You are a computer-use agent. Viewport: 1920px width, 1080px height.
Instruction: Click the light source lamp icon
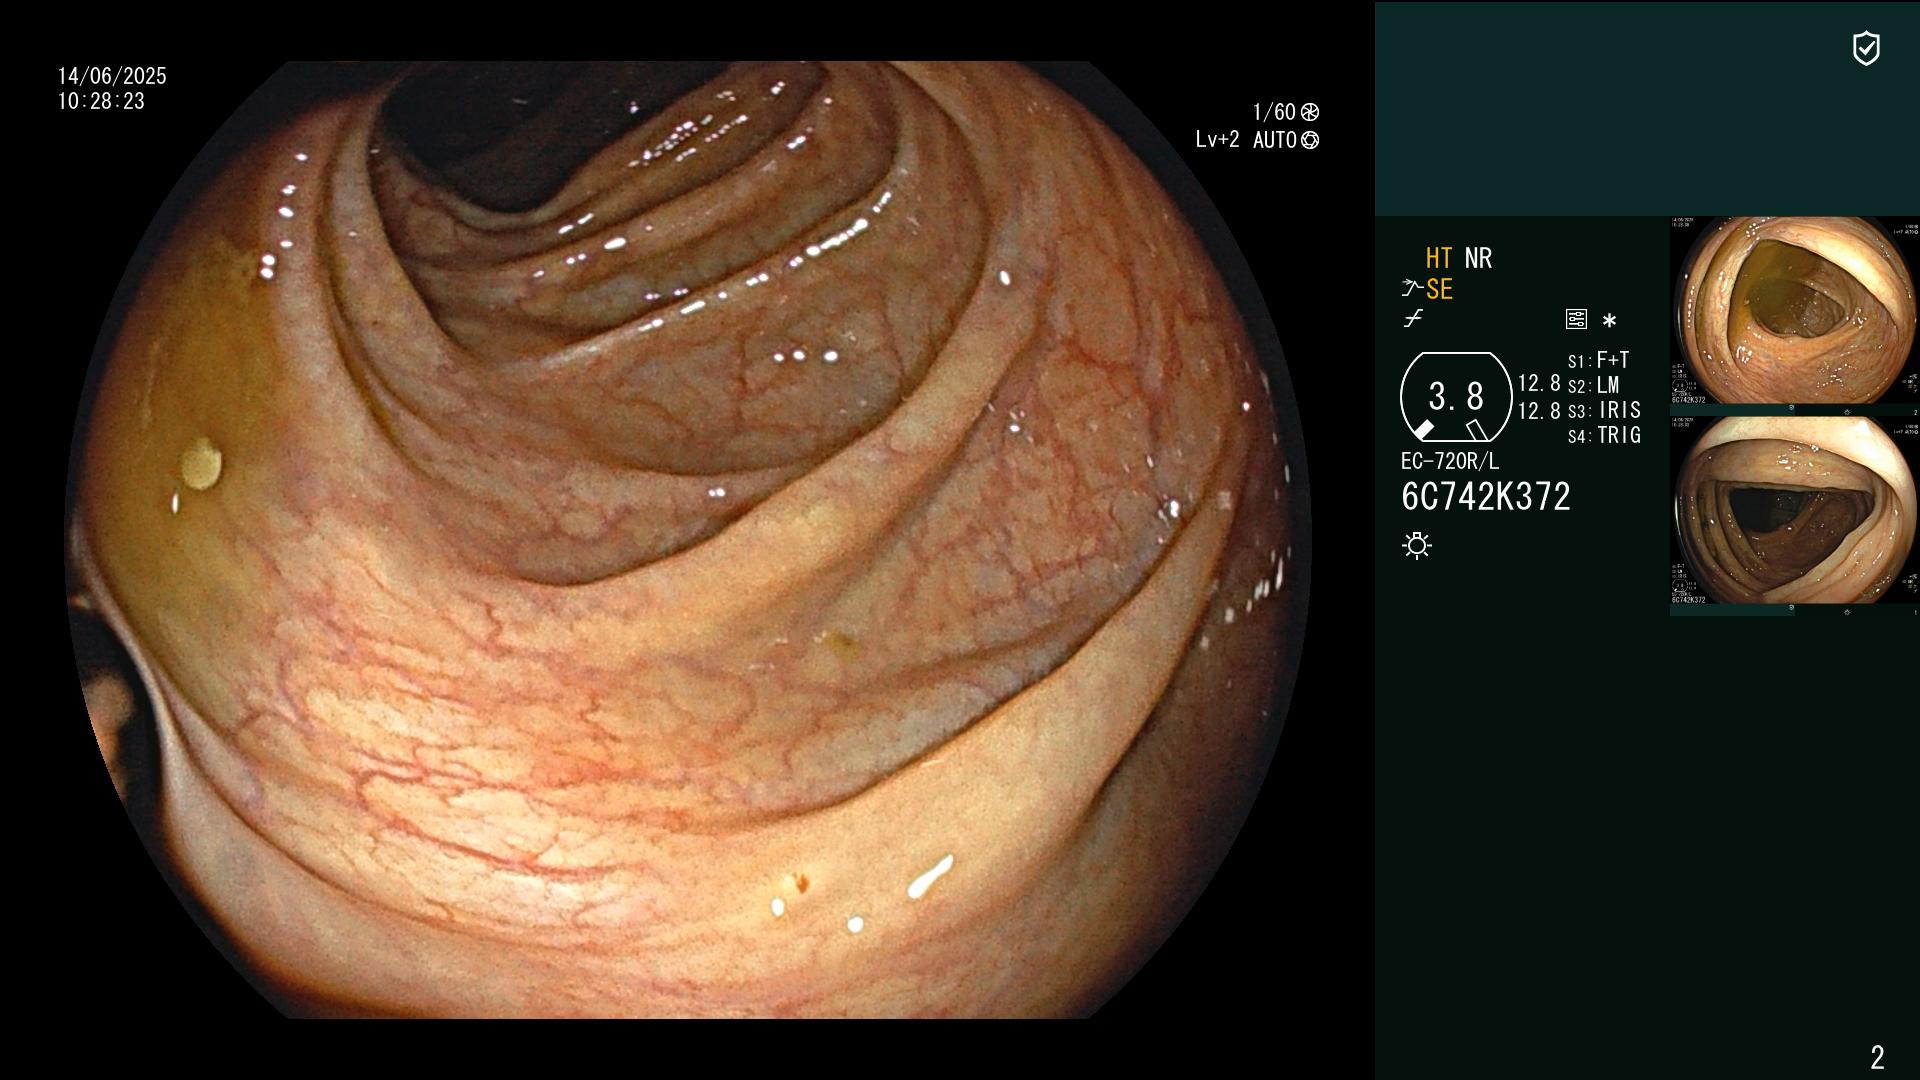click(x=1417, y=545)
